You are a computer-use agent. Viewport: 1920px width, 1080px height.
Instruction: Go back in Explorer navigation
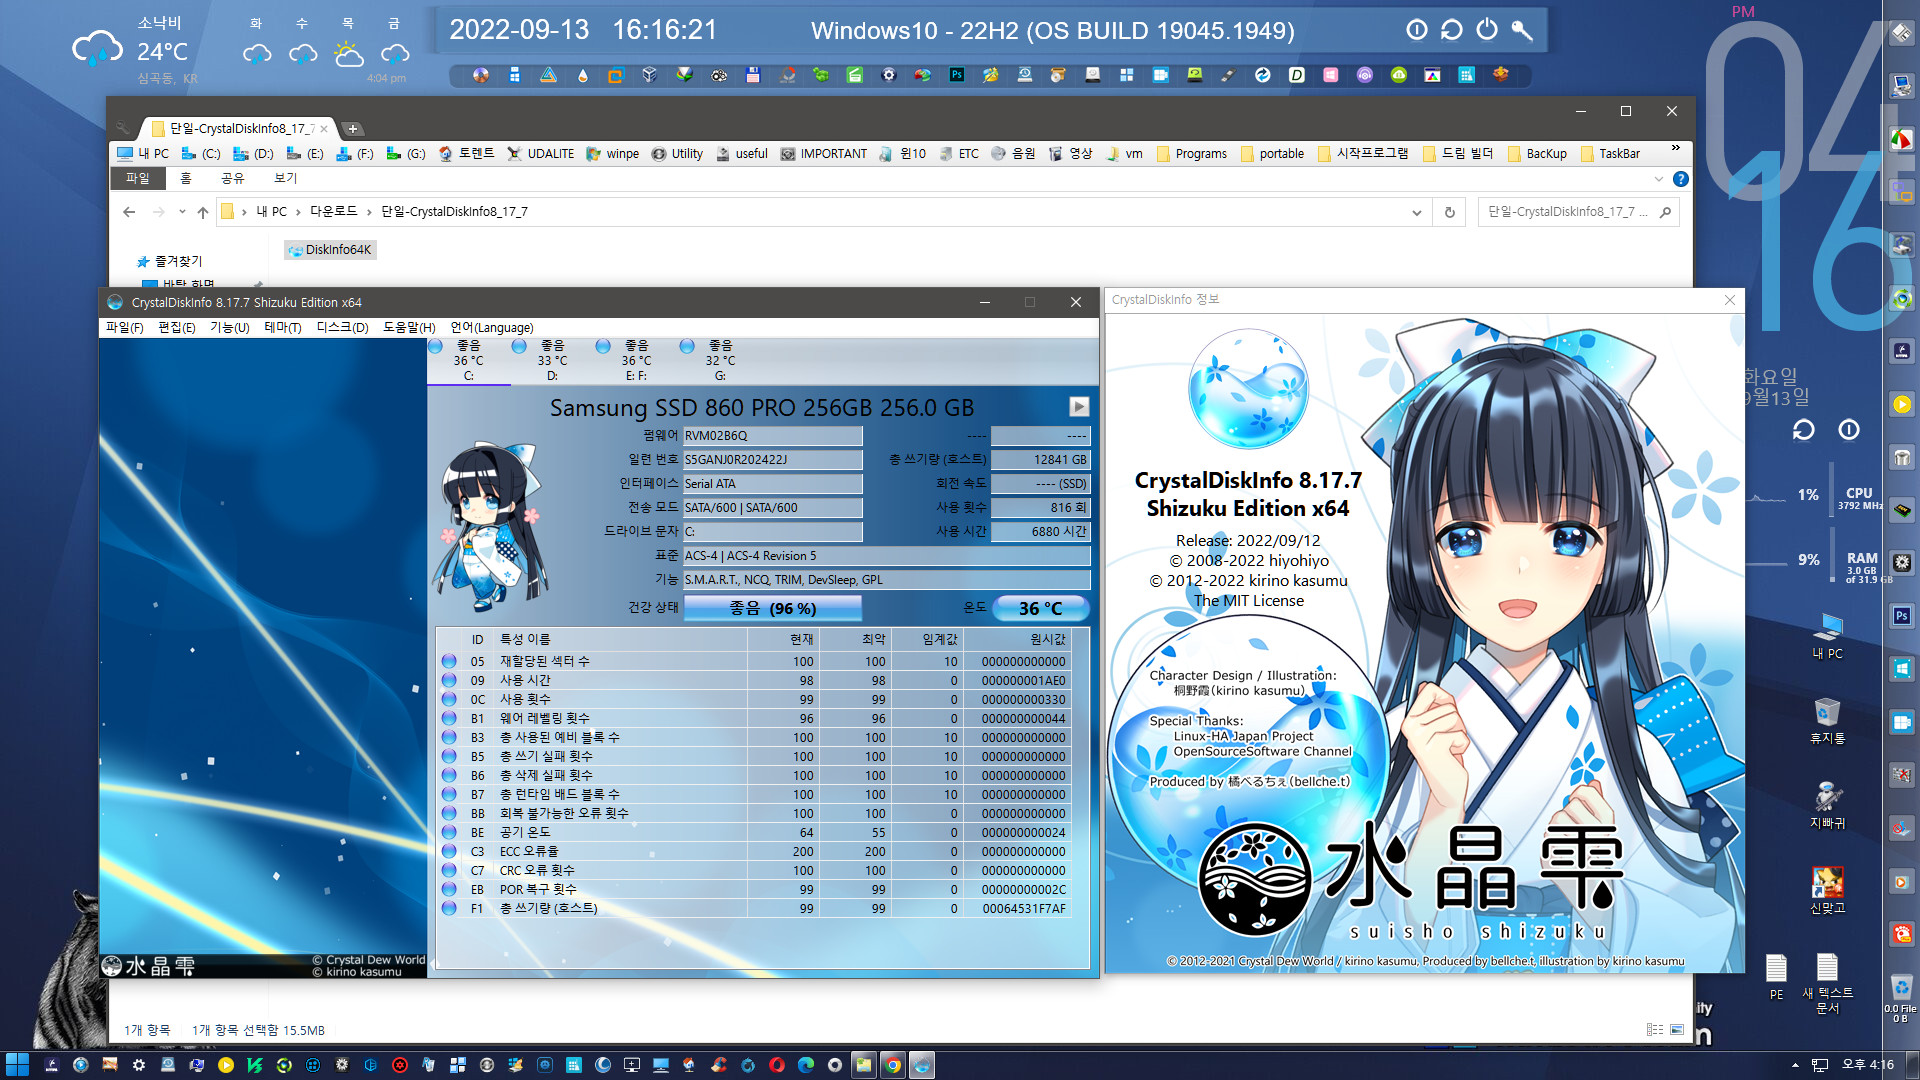tap(129, 212)
